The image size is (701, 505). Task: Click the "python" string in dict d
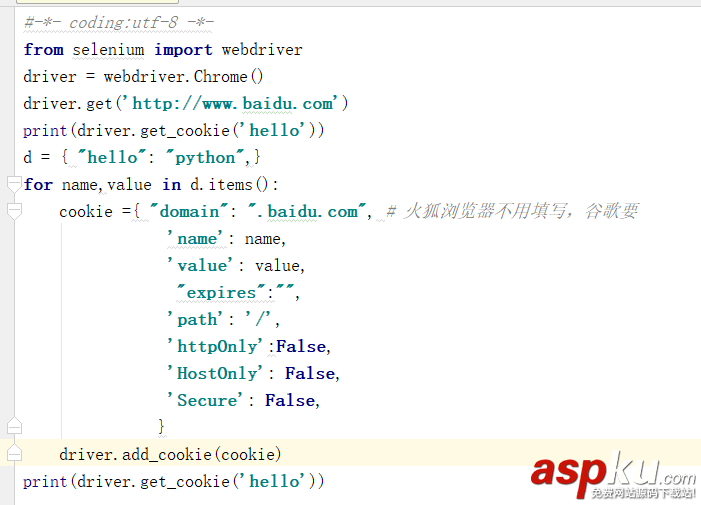[x=205, y=157]
